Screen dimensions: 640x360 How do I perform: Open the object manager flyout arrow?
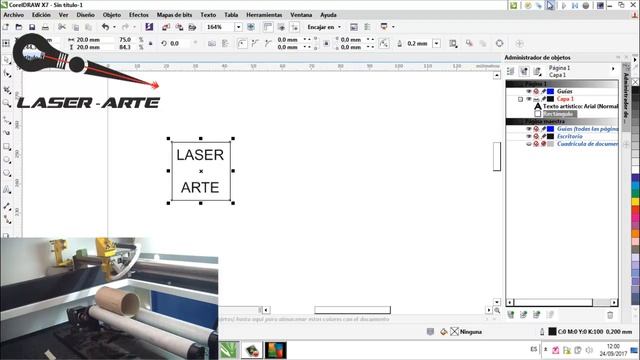[613, 69]
